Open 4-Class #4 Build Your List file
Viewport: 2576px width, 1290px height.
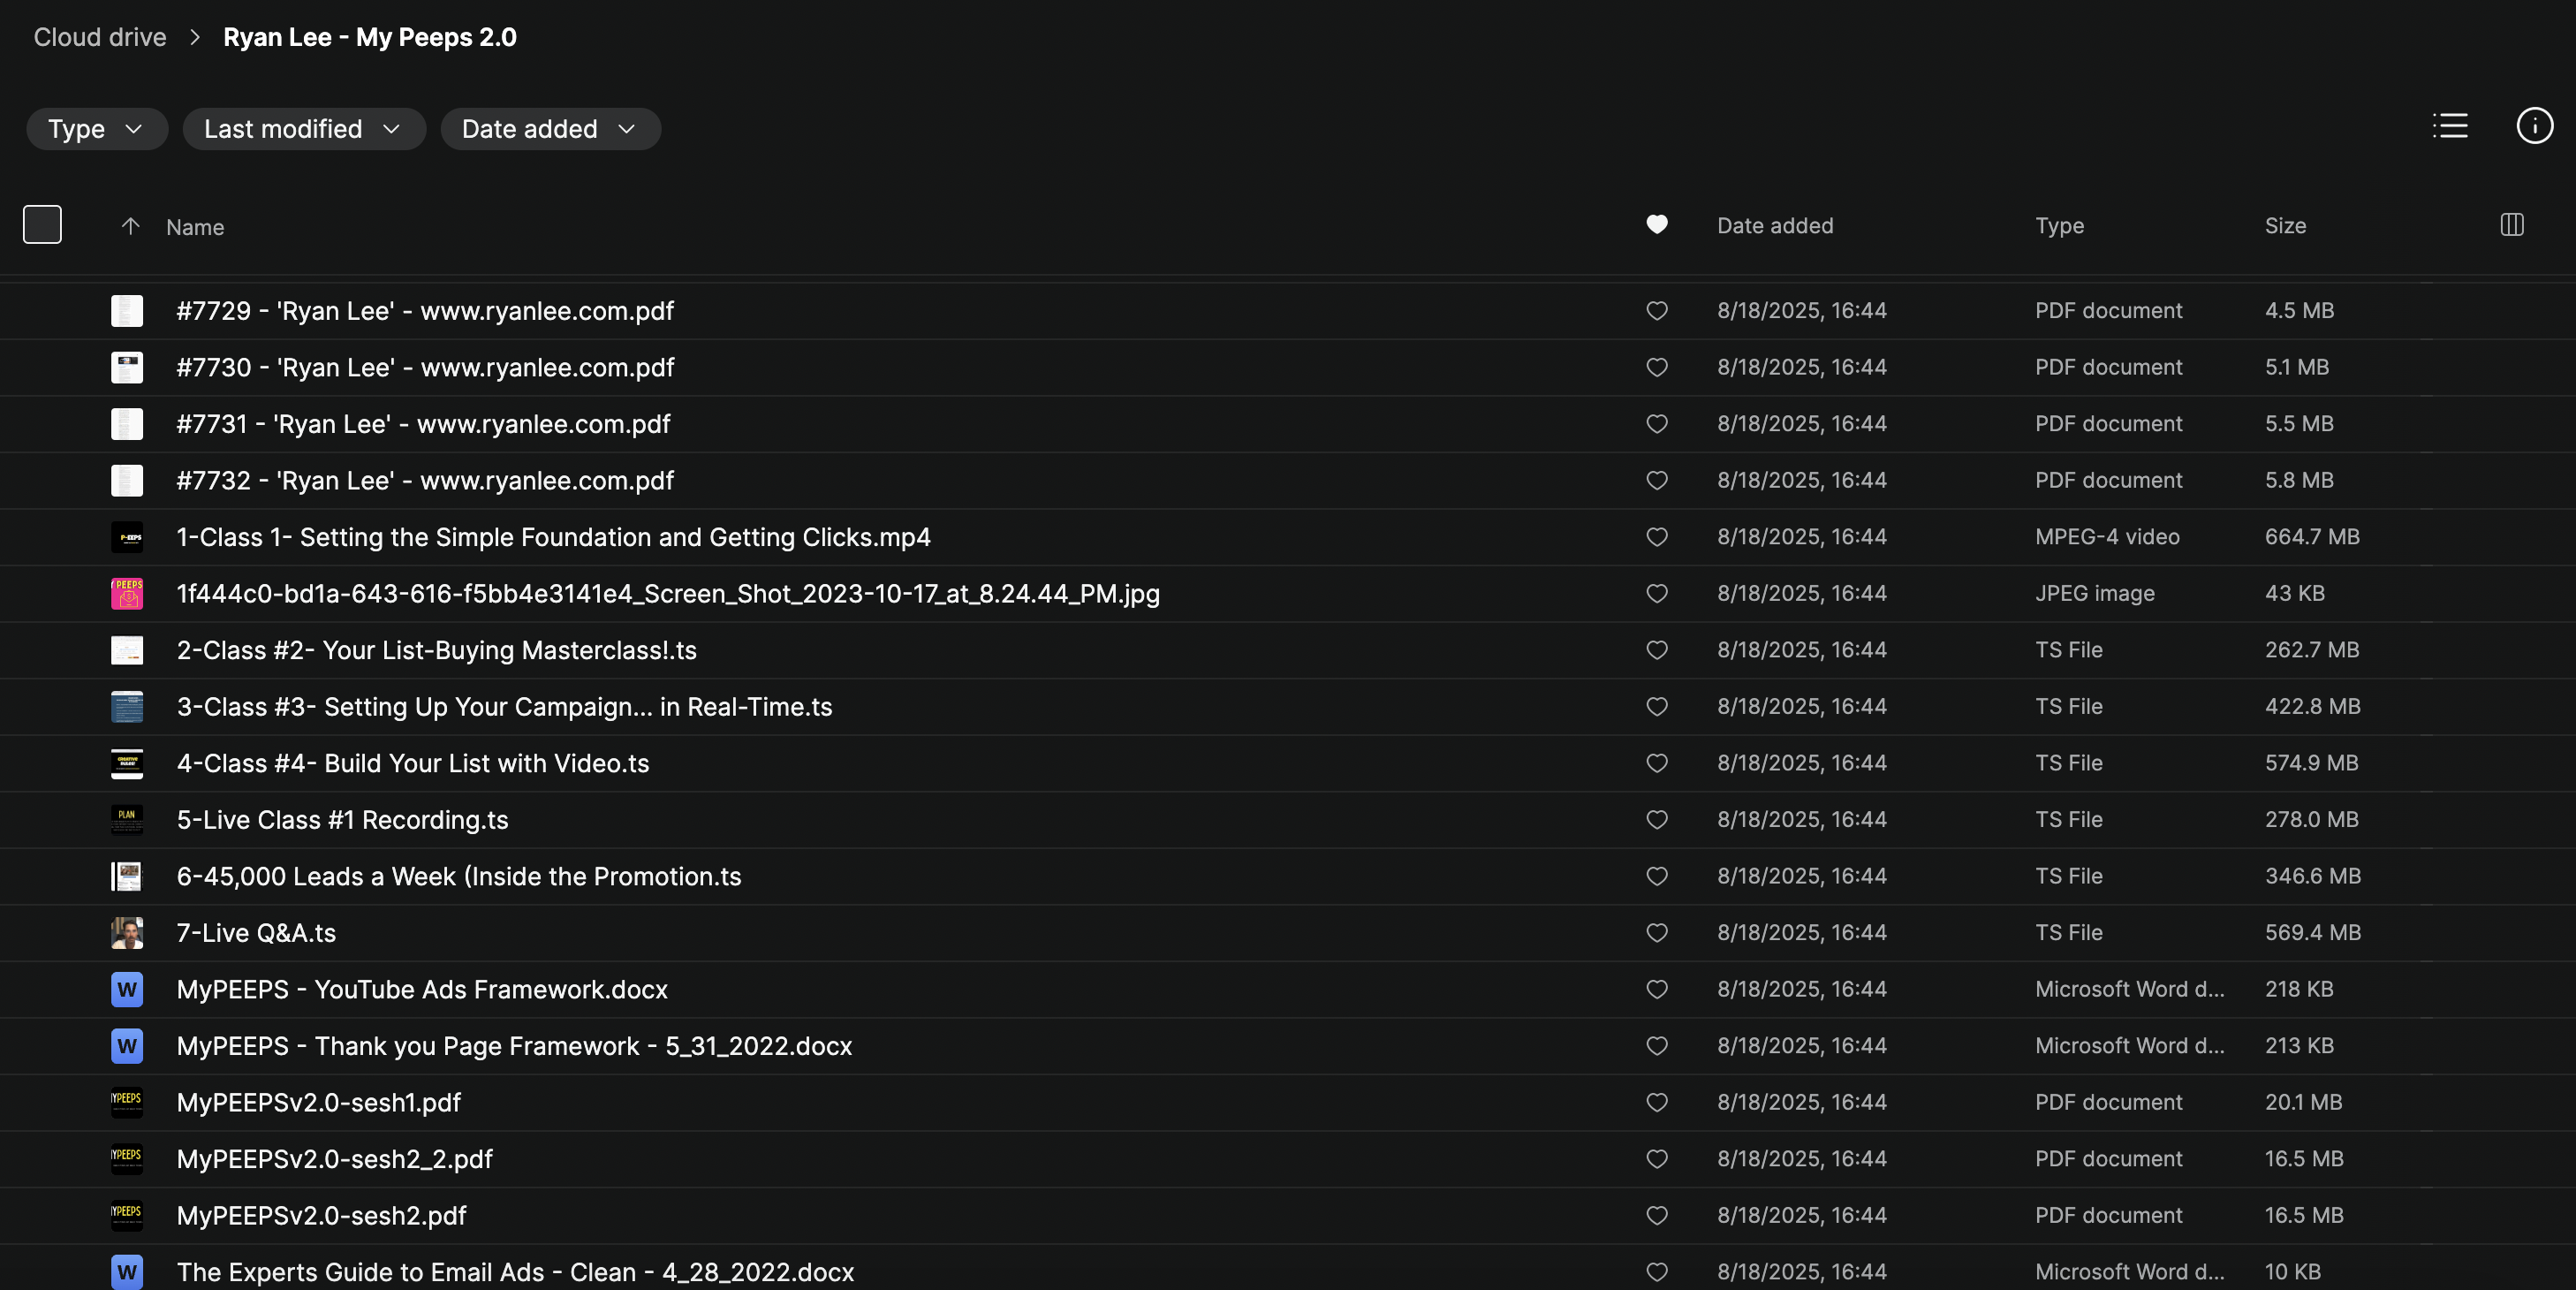click(412, 763)
